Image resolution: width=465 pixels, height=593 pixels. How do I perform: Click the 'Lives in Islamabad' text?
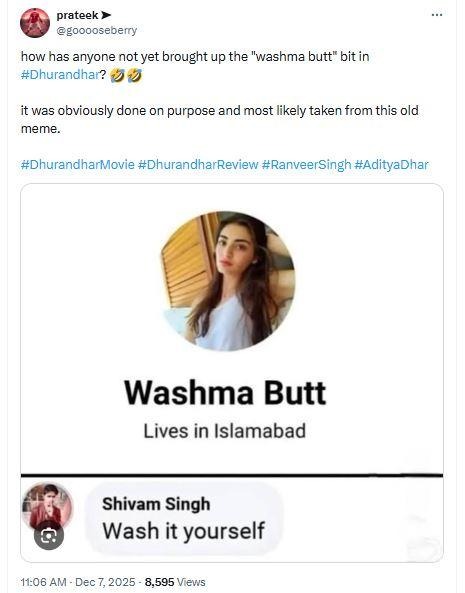click(x=225, y=431)
